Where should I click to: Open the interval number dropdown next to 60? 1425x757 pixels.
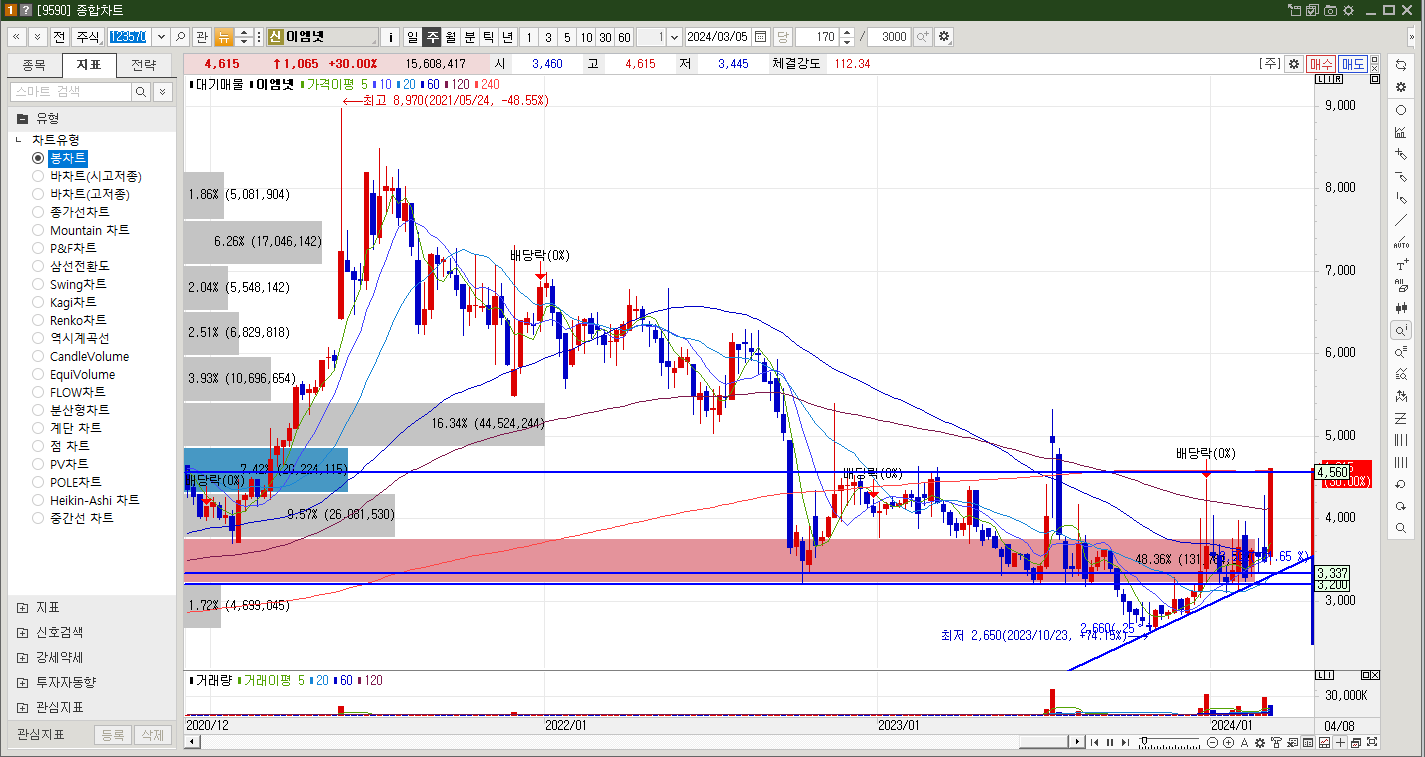pos(675,36)
